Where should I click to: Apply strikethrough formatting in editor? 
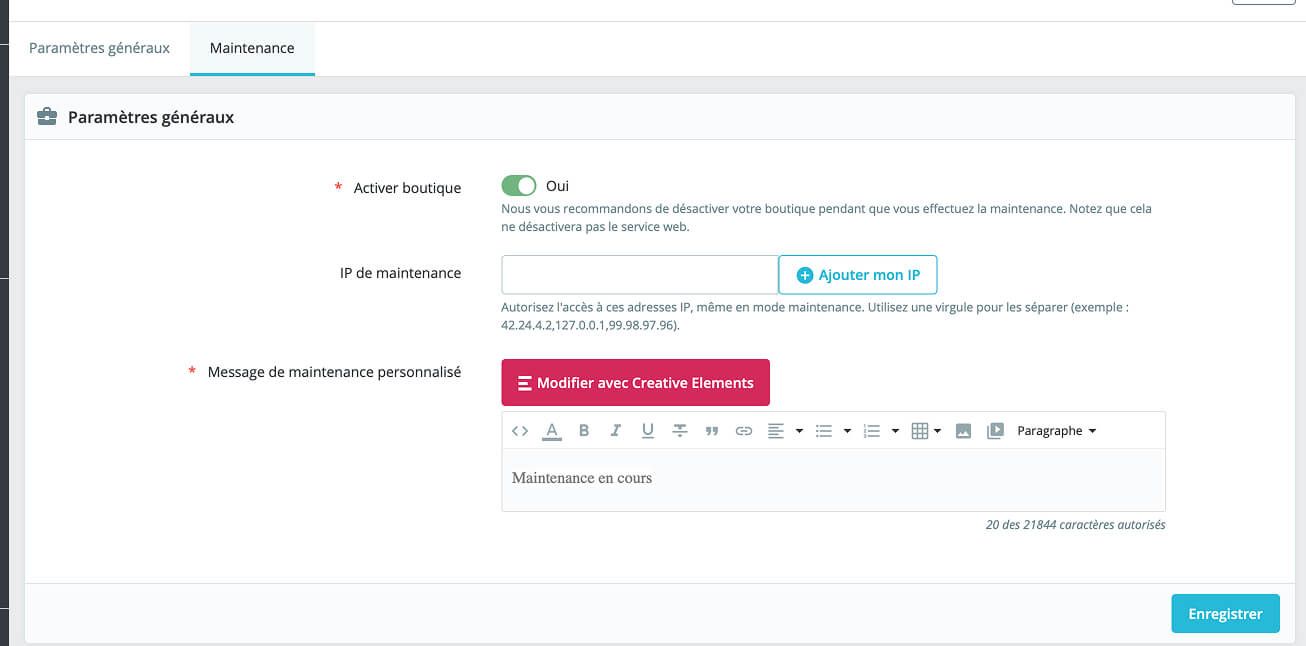click(x=680, y=431)
